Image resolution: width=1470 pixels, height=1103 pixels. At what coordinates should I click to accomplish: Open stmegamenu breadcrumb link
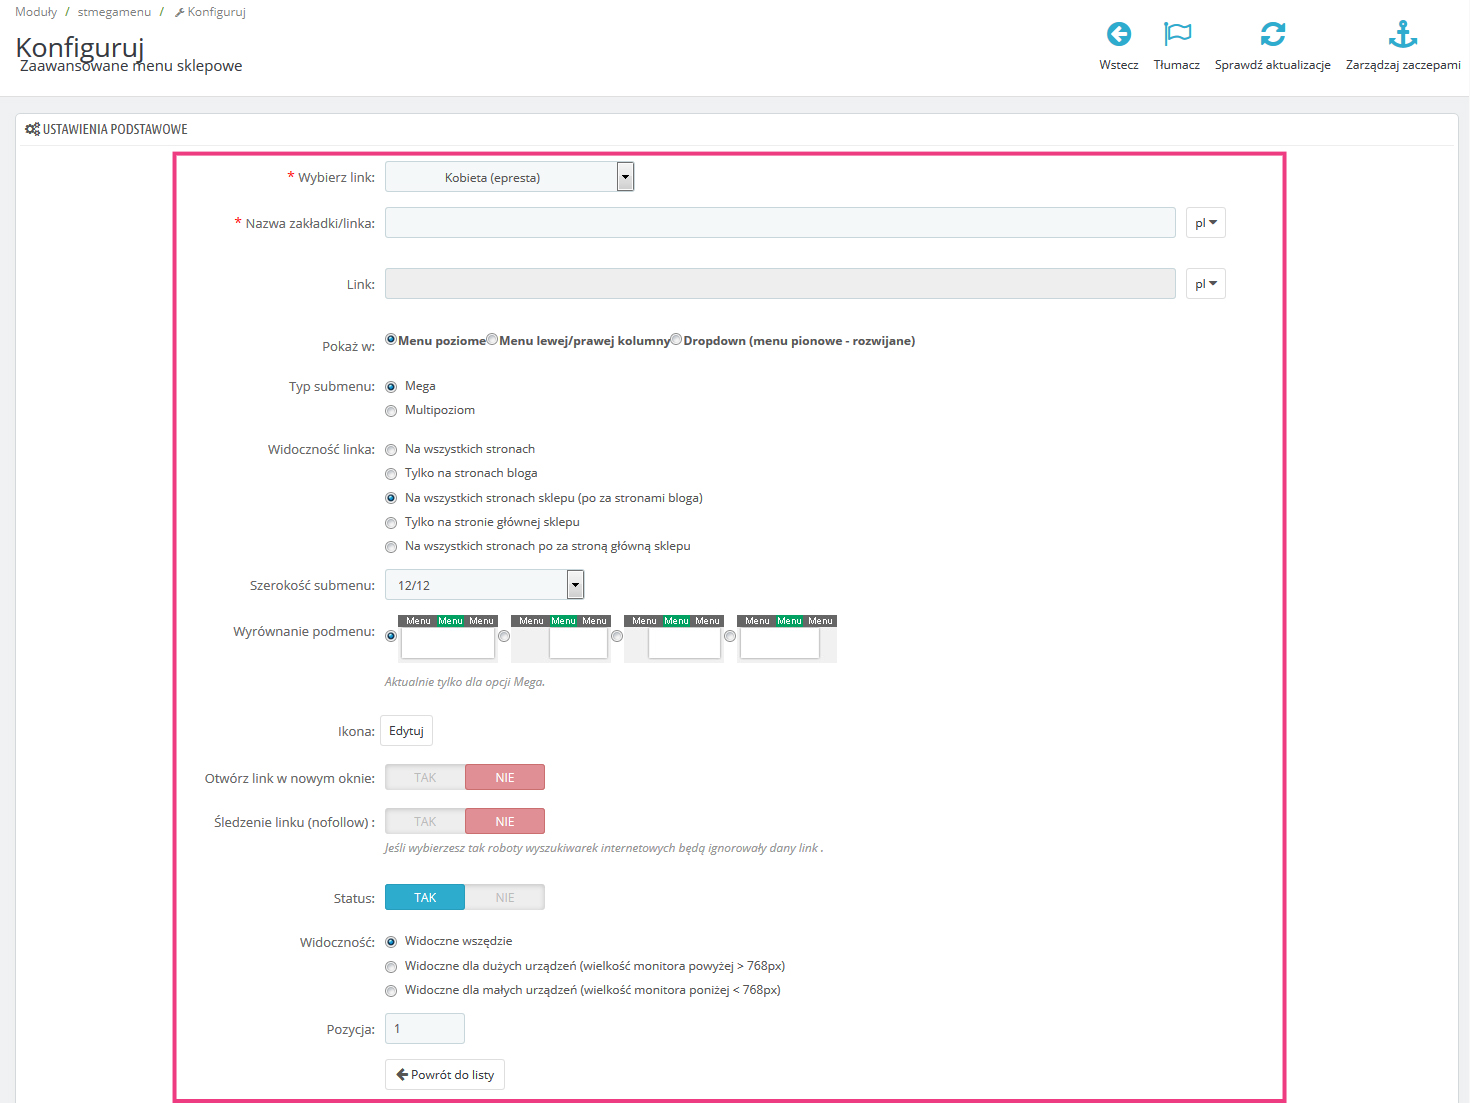[114, 12]
